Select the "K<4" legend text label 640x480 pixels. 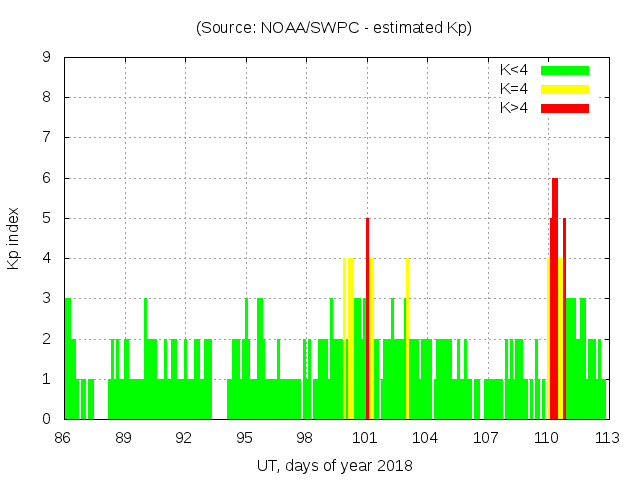(x=514, y=70)
